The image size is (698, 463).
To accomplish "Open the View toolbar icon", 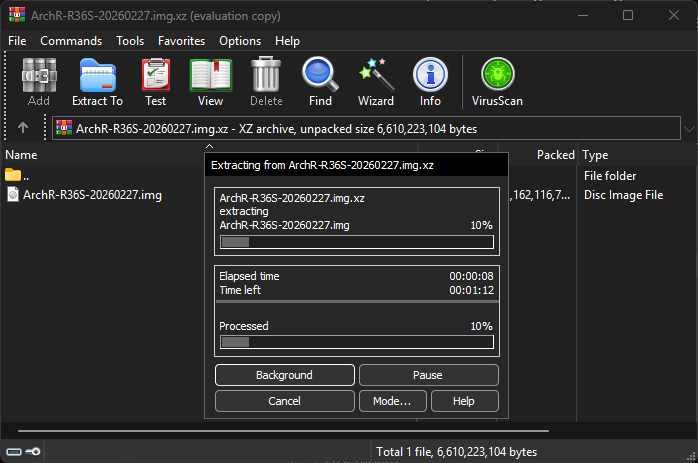I will coord(211,82).
